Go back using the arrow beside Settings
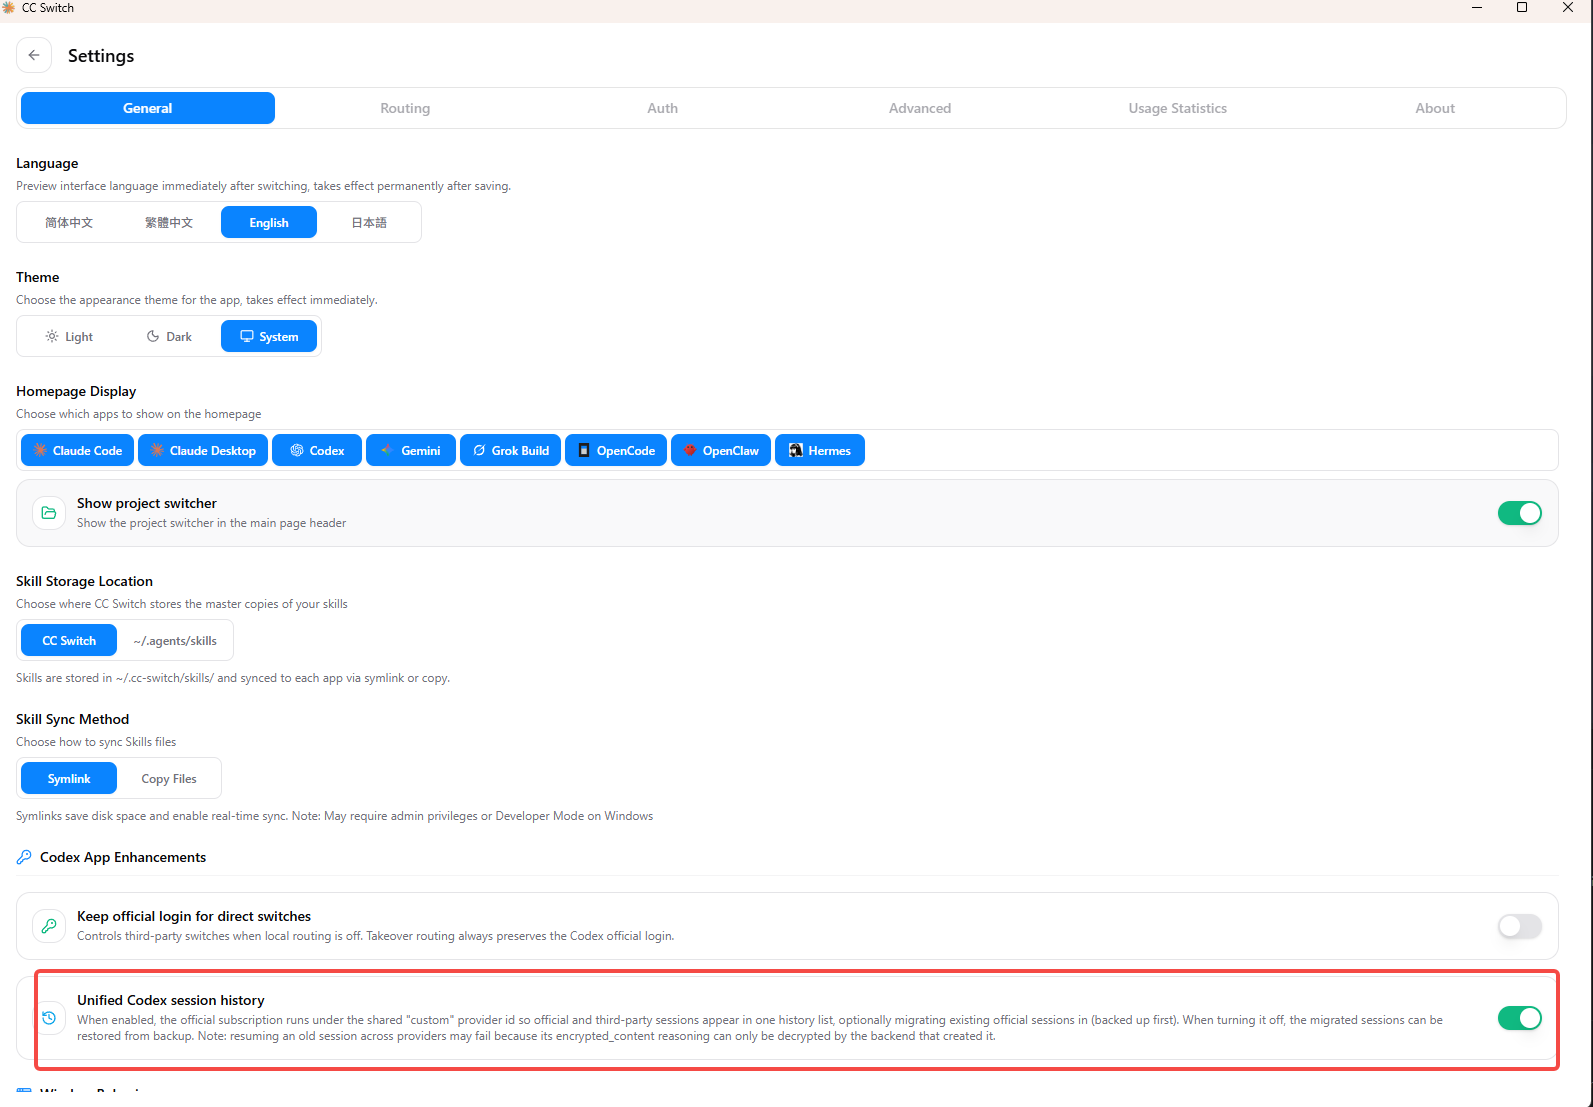The height and width of the screenshot is (1107, 1593). (x=34, y=55)
